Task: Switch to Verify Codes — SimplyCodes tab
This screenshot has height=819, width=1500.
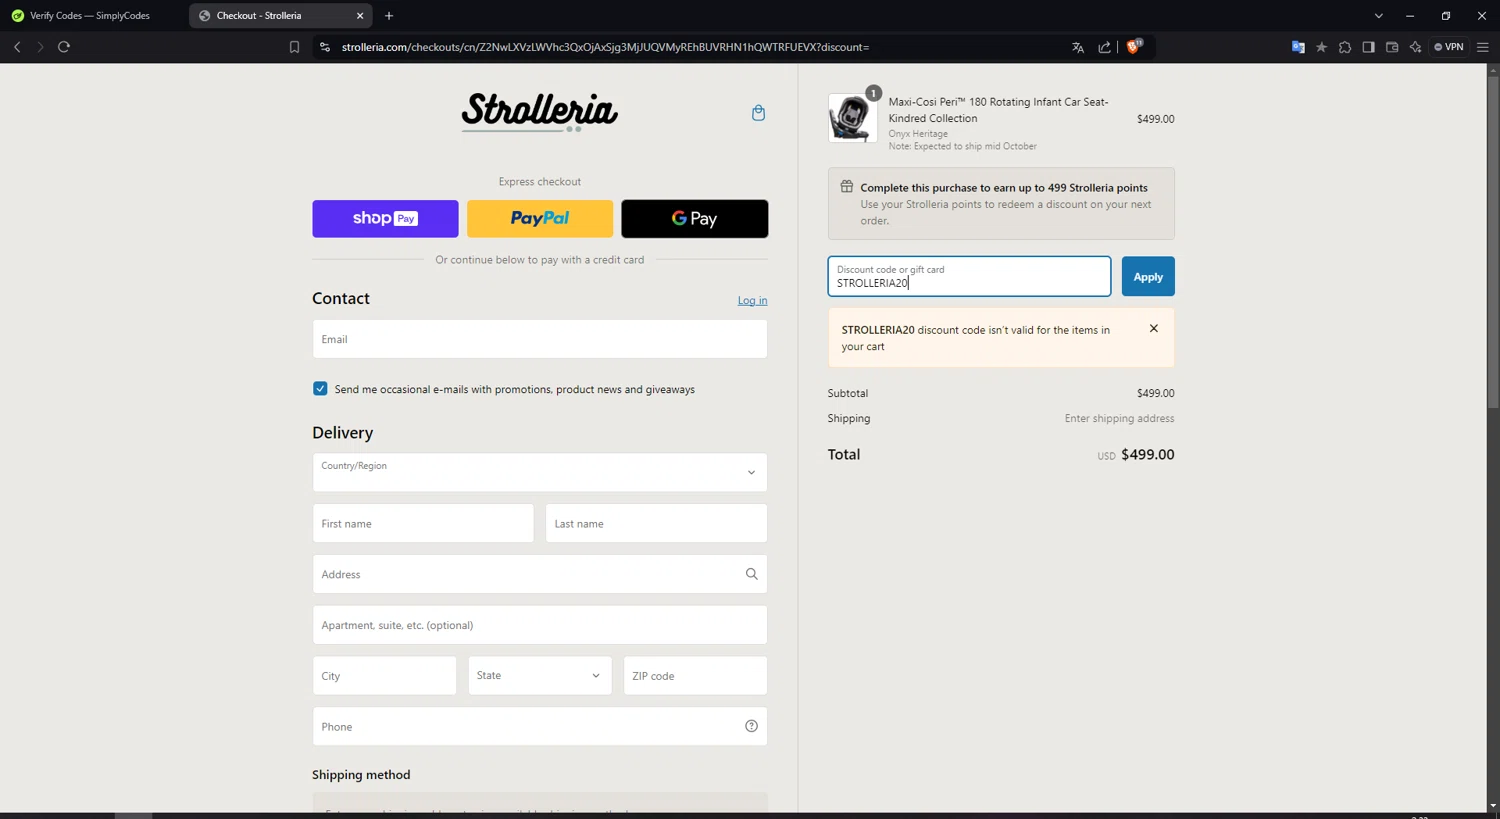Action: coord(90,16)
